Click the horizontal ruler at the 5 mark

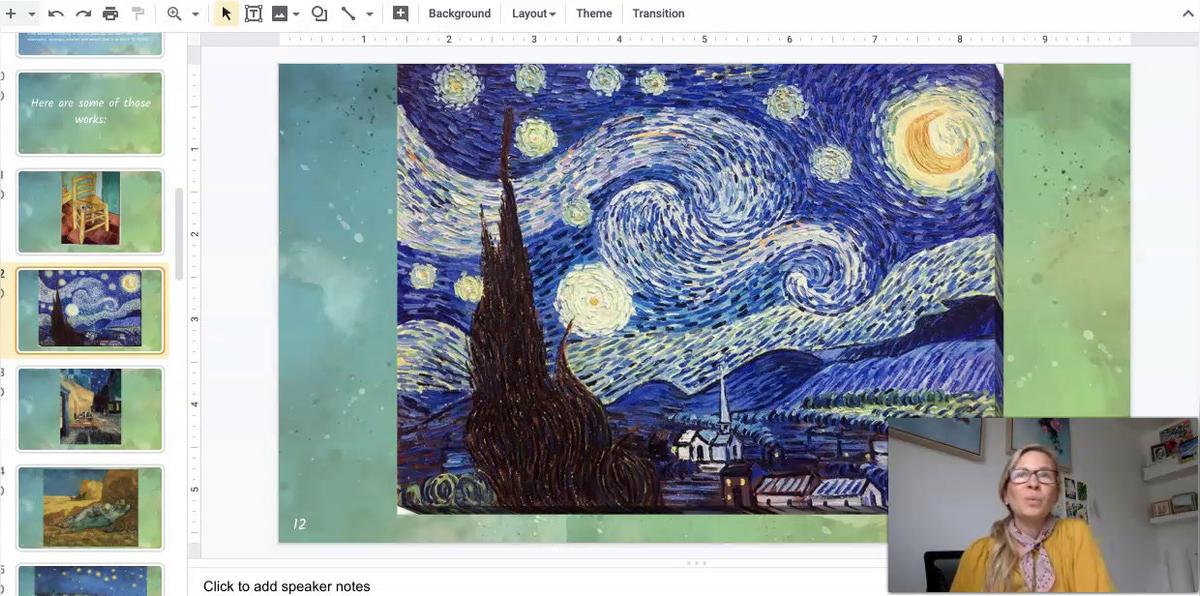click(x=704, y=39)
